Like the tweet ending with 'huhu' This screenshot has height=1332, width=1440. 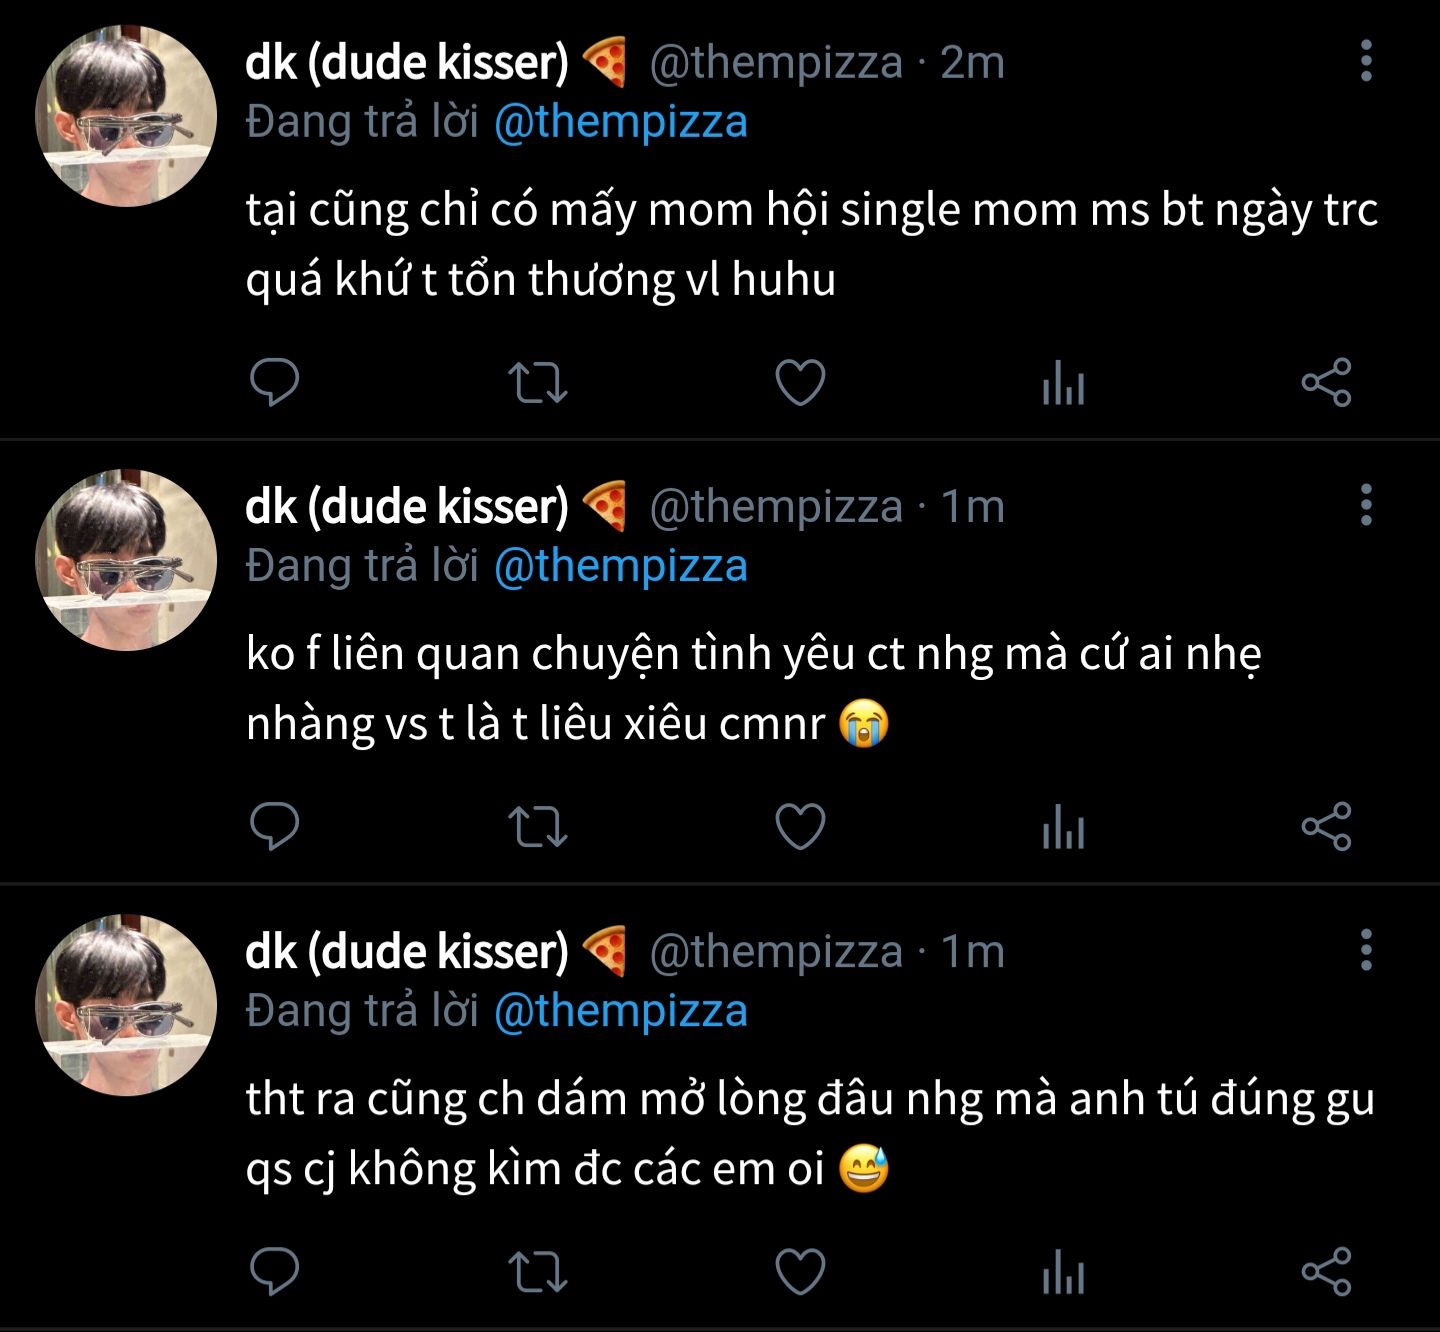[801, 382]
